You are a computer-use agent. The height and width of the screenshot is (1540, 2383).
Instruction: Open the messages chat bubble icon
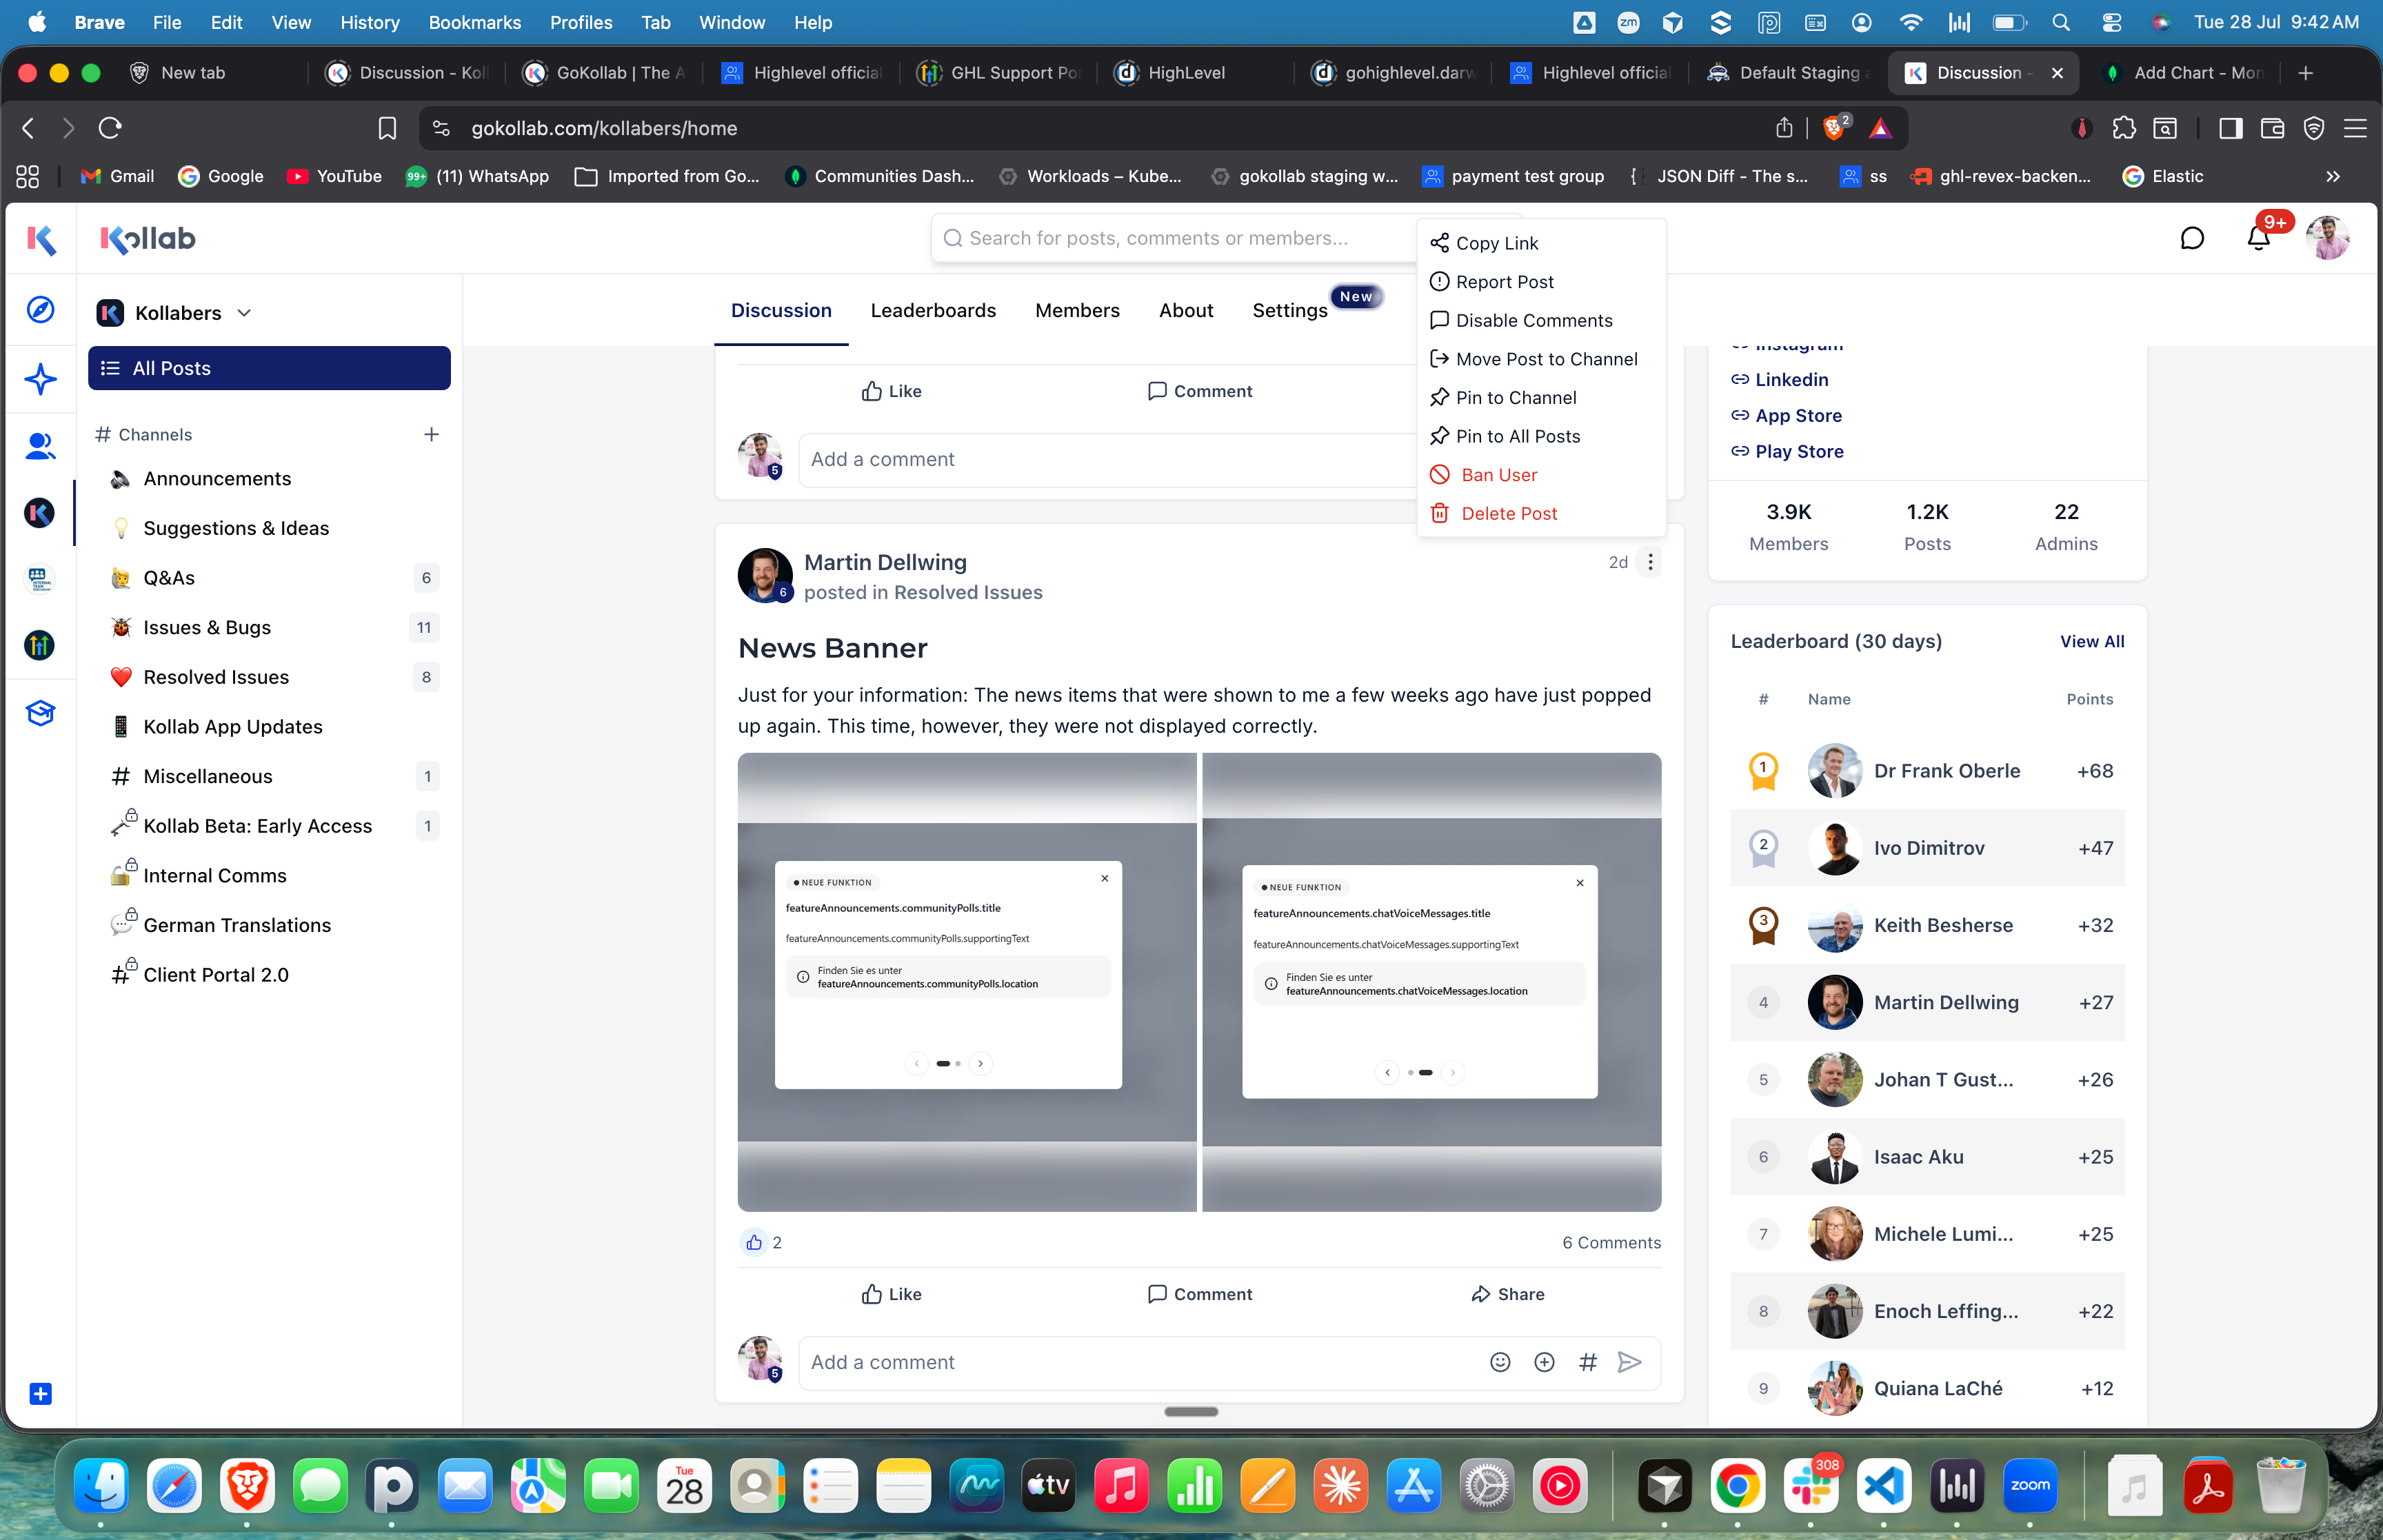2192,238
